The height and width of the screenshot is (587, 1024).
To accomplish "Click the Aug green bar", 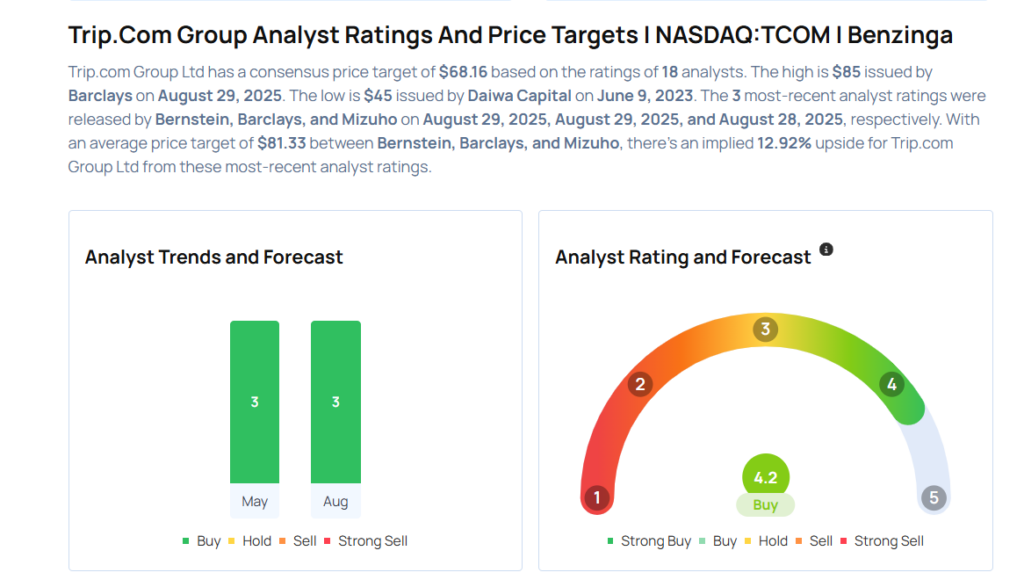I will (x=336, y=402).
